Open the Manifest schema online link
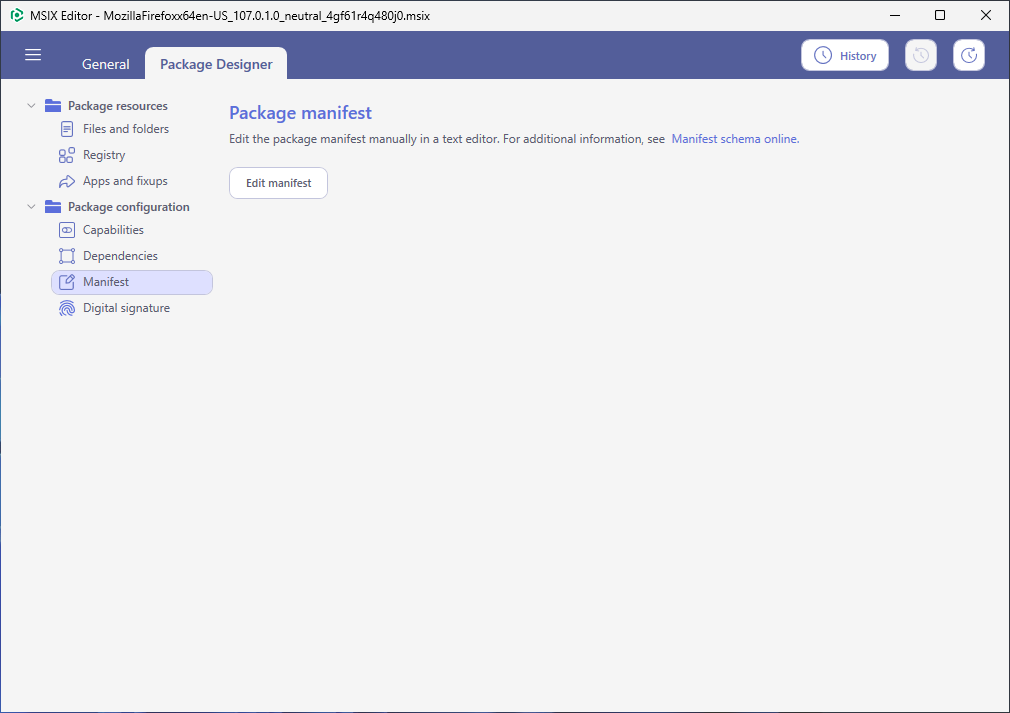This screenshot has height=713, width=1010. [735, 139]
